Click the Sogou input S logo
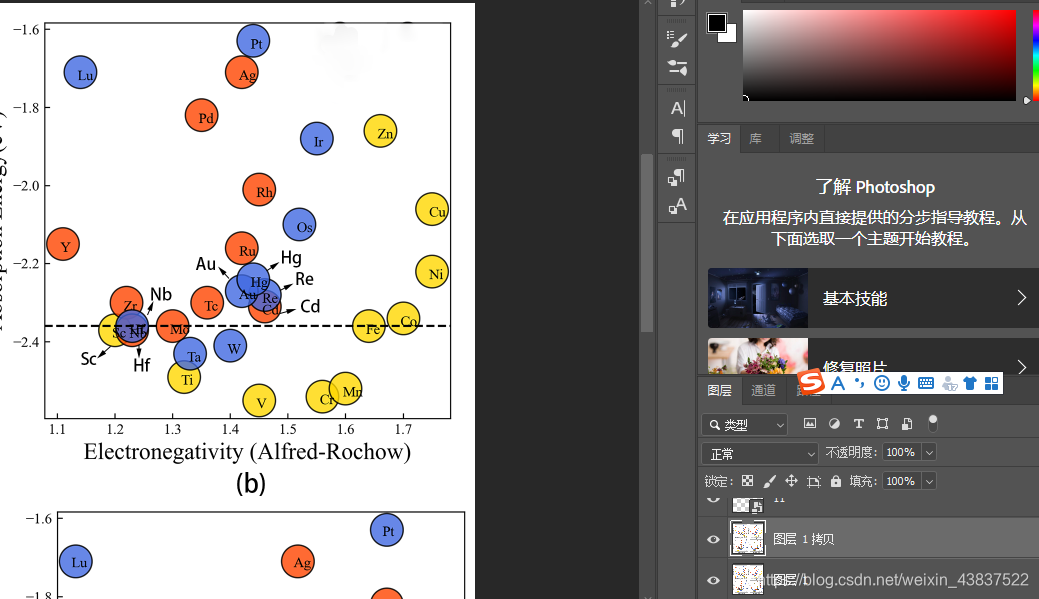This screenshot has height=599, width=1039. tap(811, 382)
